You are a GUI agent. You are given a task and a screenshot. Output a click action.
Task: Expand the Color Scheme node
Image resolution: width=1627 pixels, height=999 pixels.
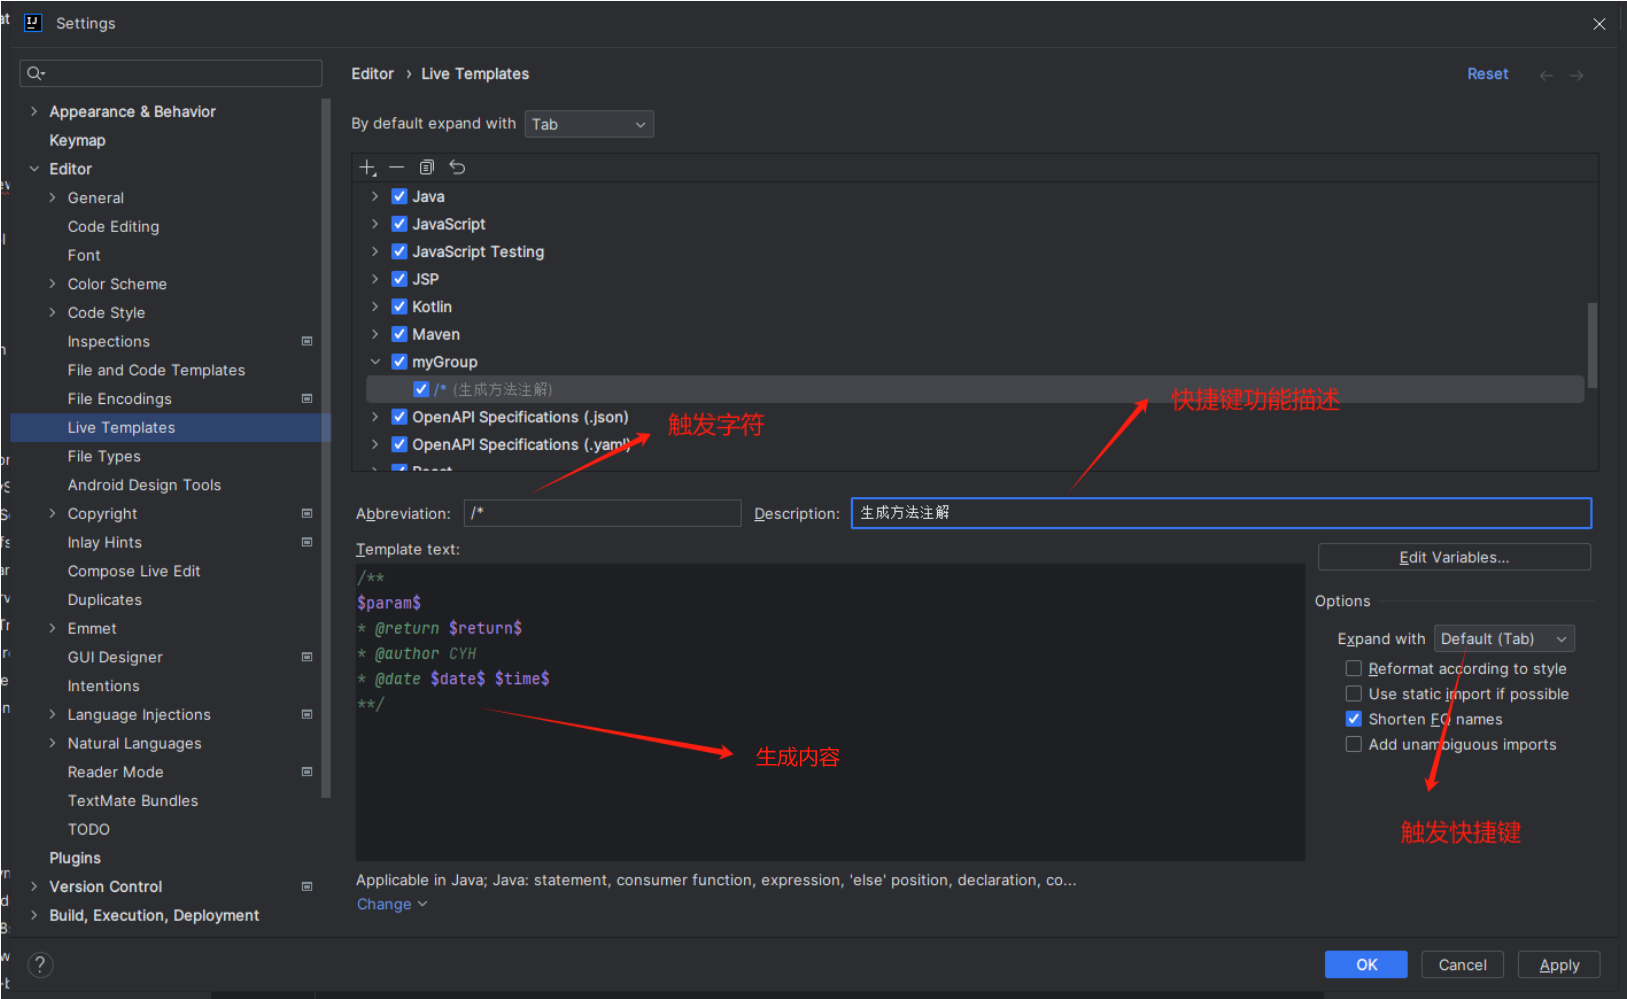(52, 284)
